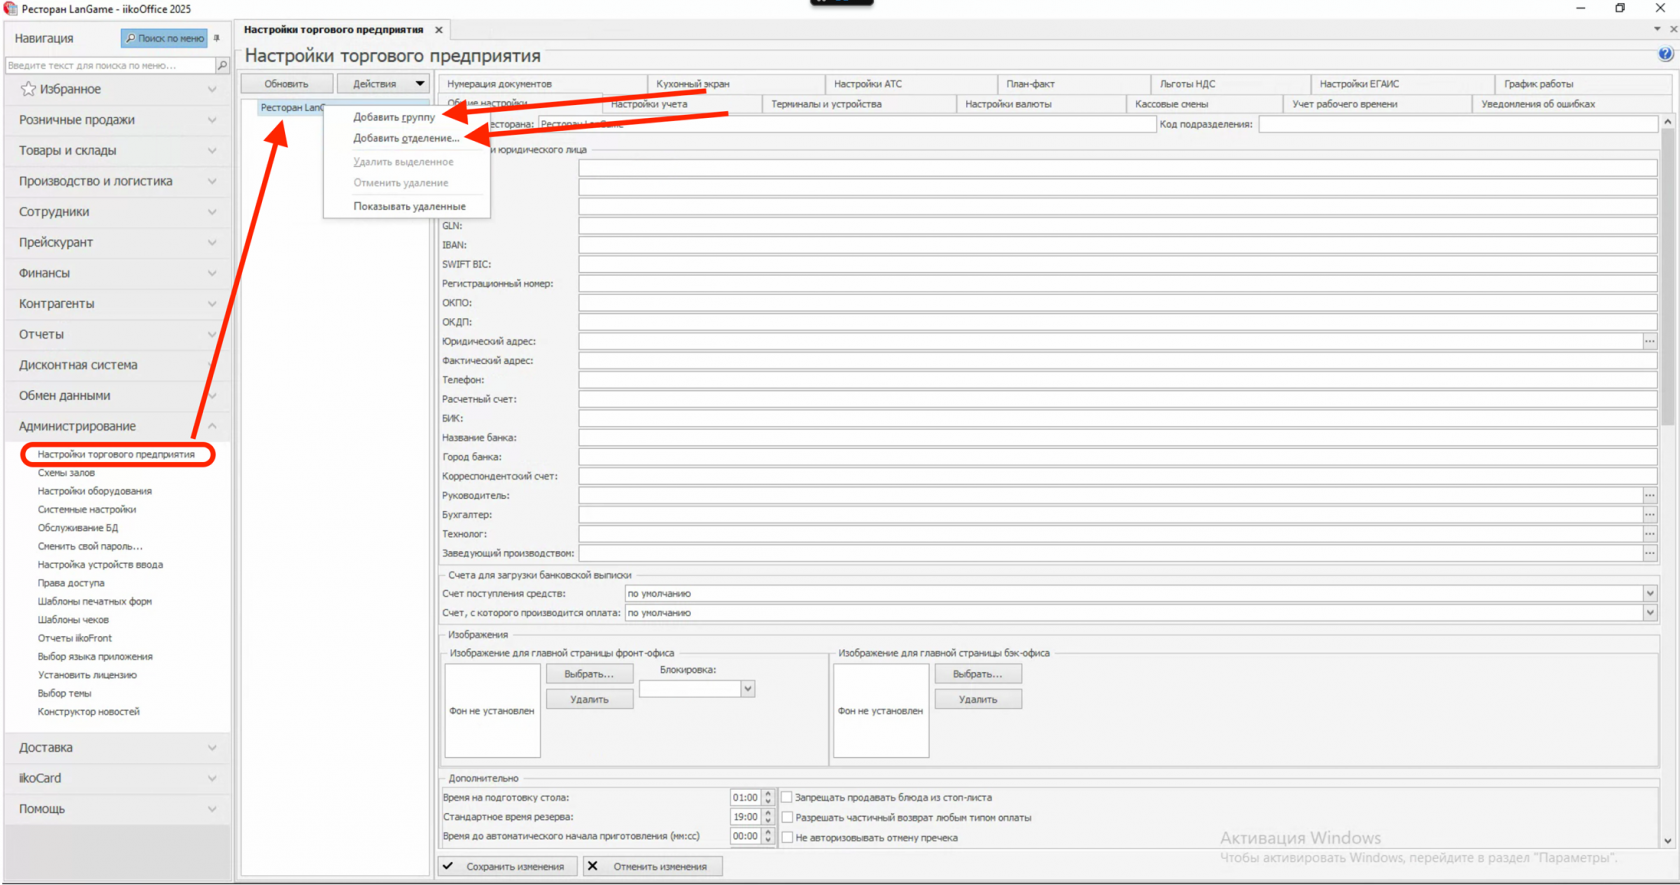Select Добавить группу from context menu
The image size is (1680, 885).
pos(394,117)
